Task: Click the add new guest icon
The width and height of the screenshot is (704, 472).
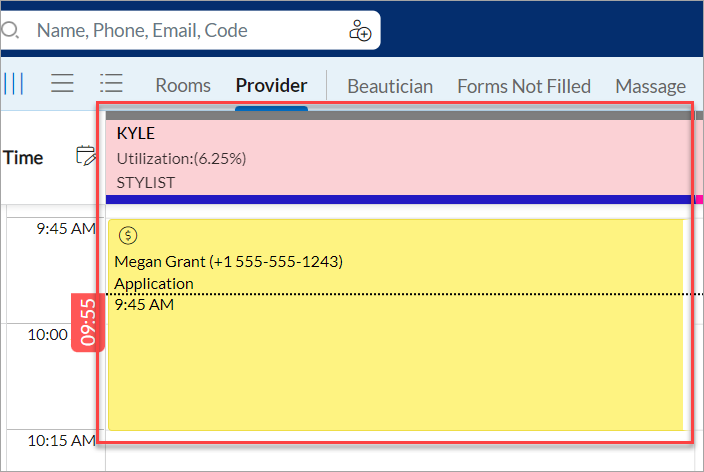Action: pyautogui.click(x=360, y=31)
